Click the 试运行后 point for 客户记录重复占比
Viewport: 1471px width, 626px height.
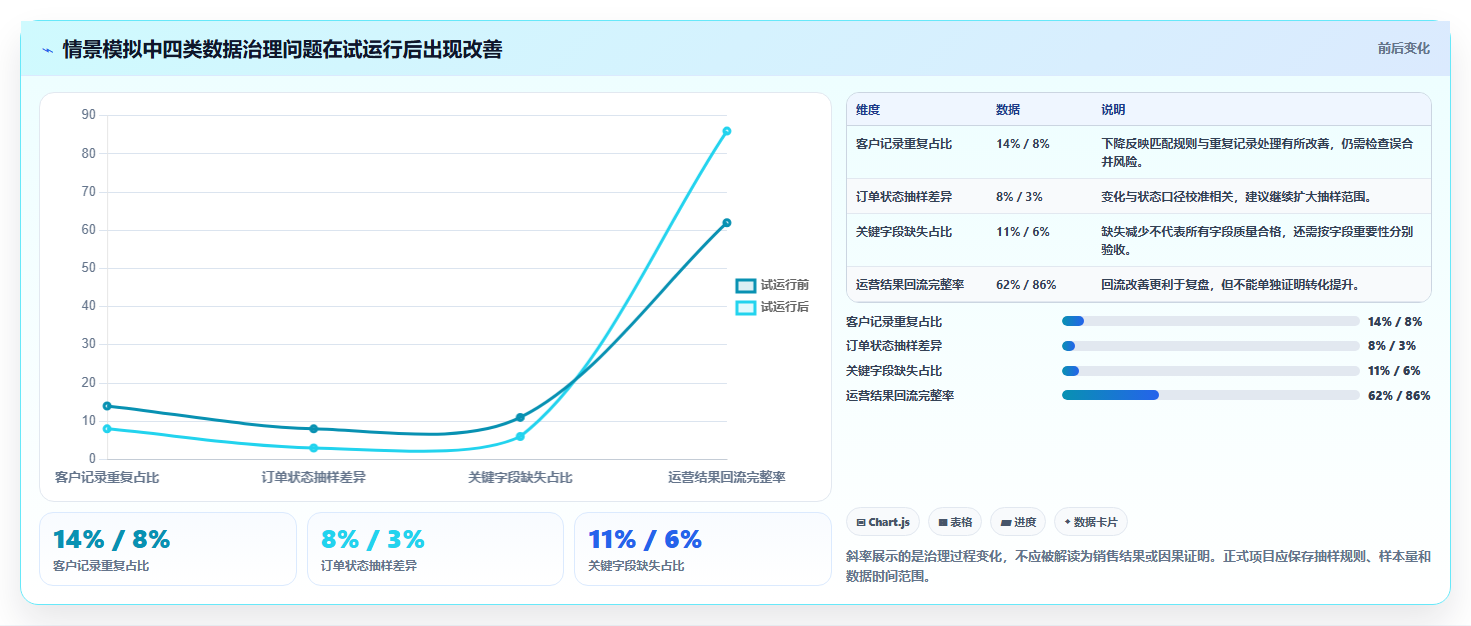(107, 429)
